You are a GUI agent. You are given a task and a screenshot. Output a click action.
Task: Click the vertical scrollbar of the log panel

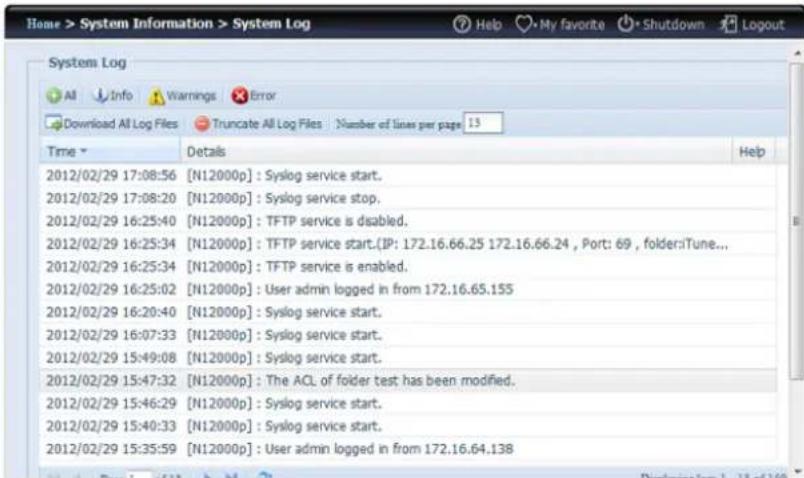[x=796, y=221]
